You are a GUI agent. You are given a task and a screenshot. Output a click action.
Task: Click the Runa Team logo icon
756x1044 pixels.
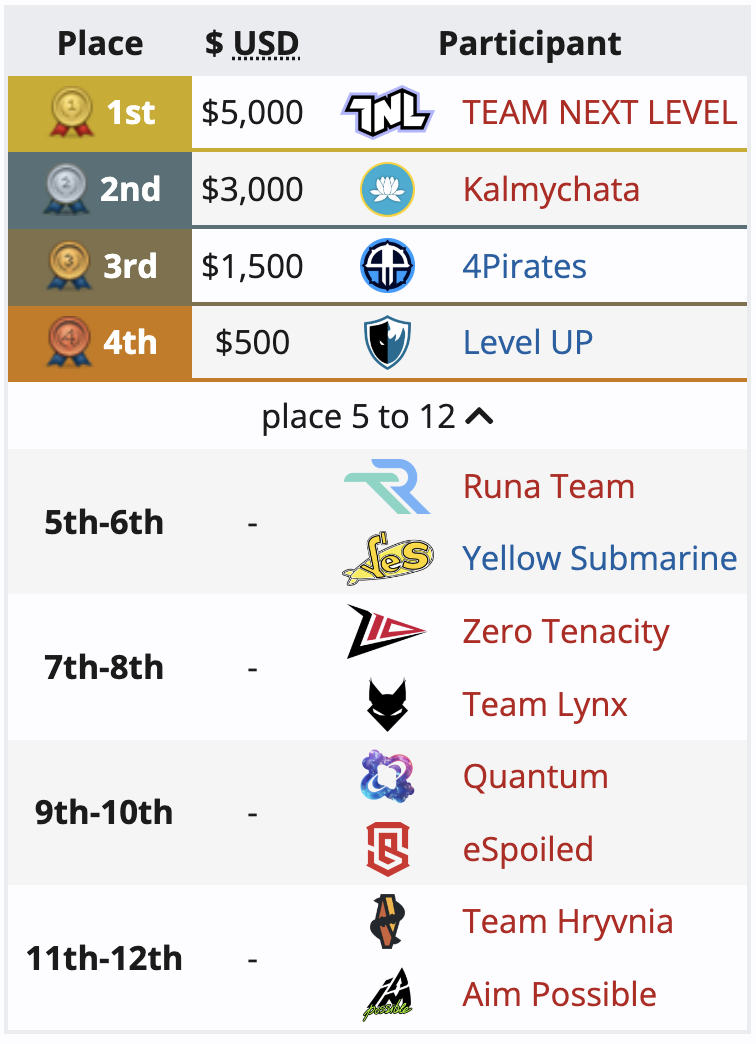387,486
